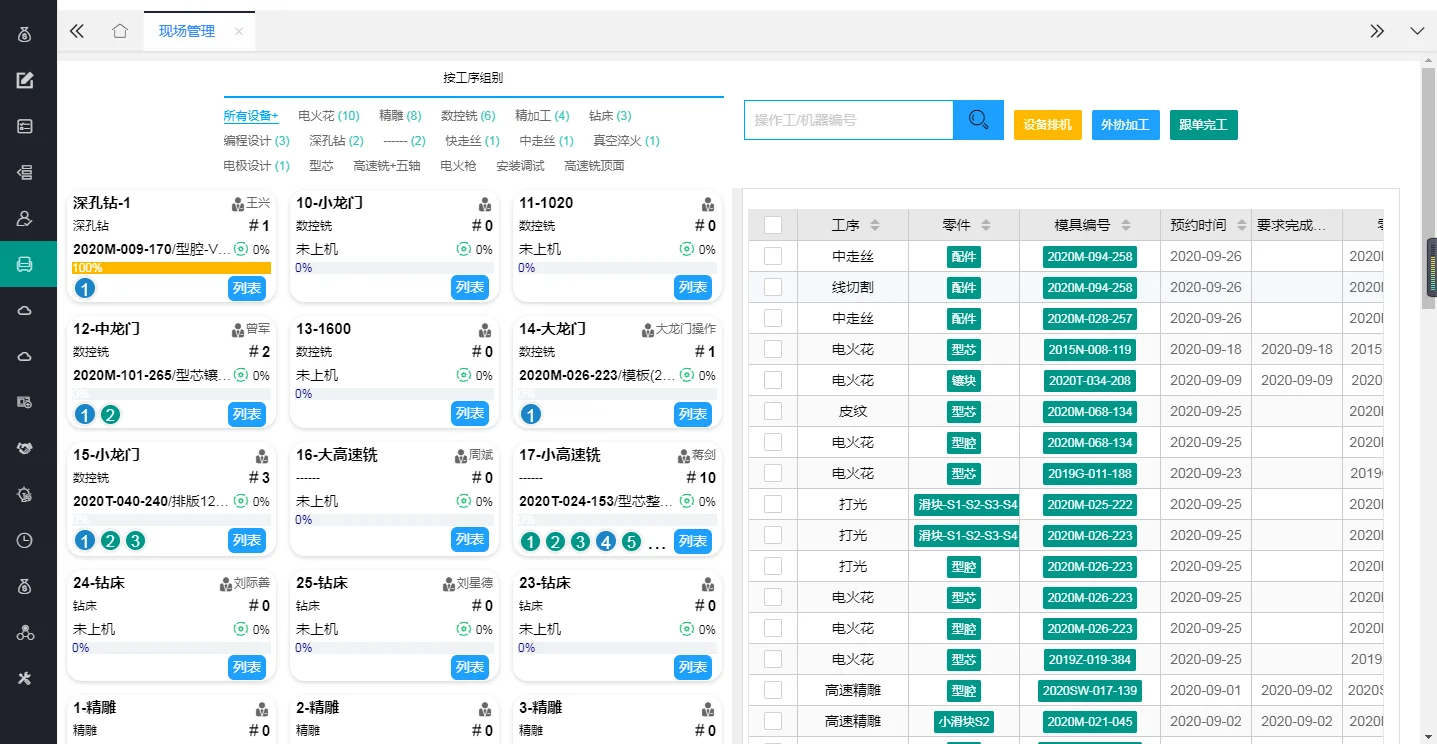Image resolution: width=1437 pixels, height=744 pixels.
Task: Click the user icon in left sidebar
Action: [26, 218]
